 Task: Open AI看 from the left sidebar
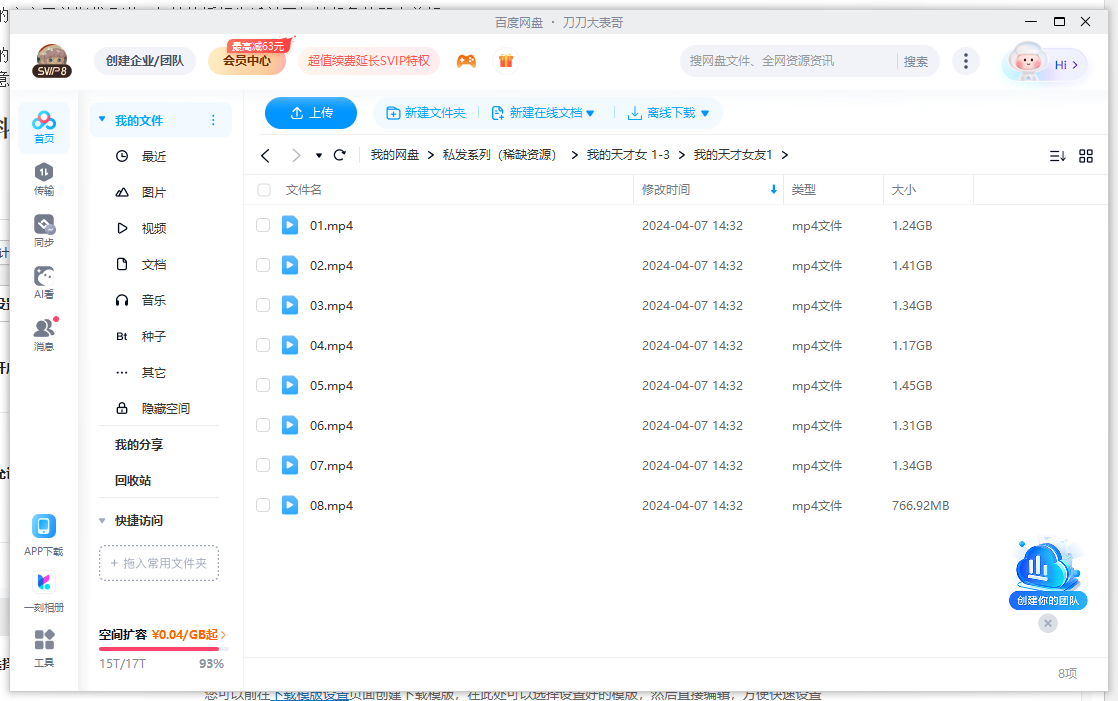(x=43, y=280)
